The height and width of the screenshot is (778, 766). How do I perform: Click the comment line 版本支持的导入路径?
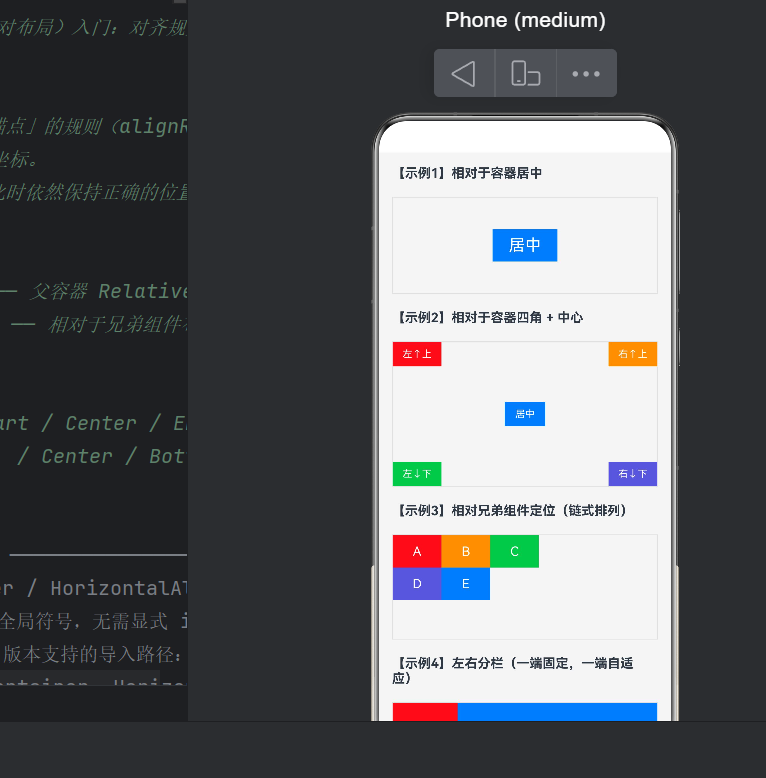coord(94,654)
